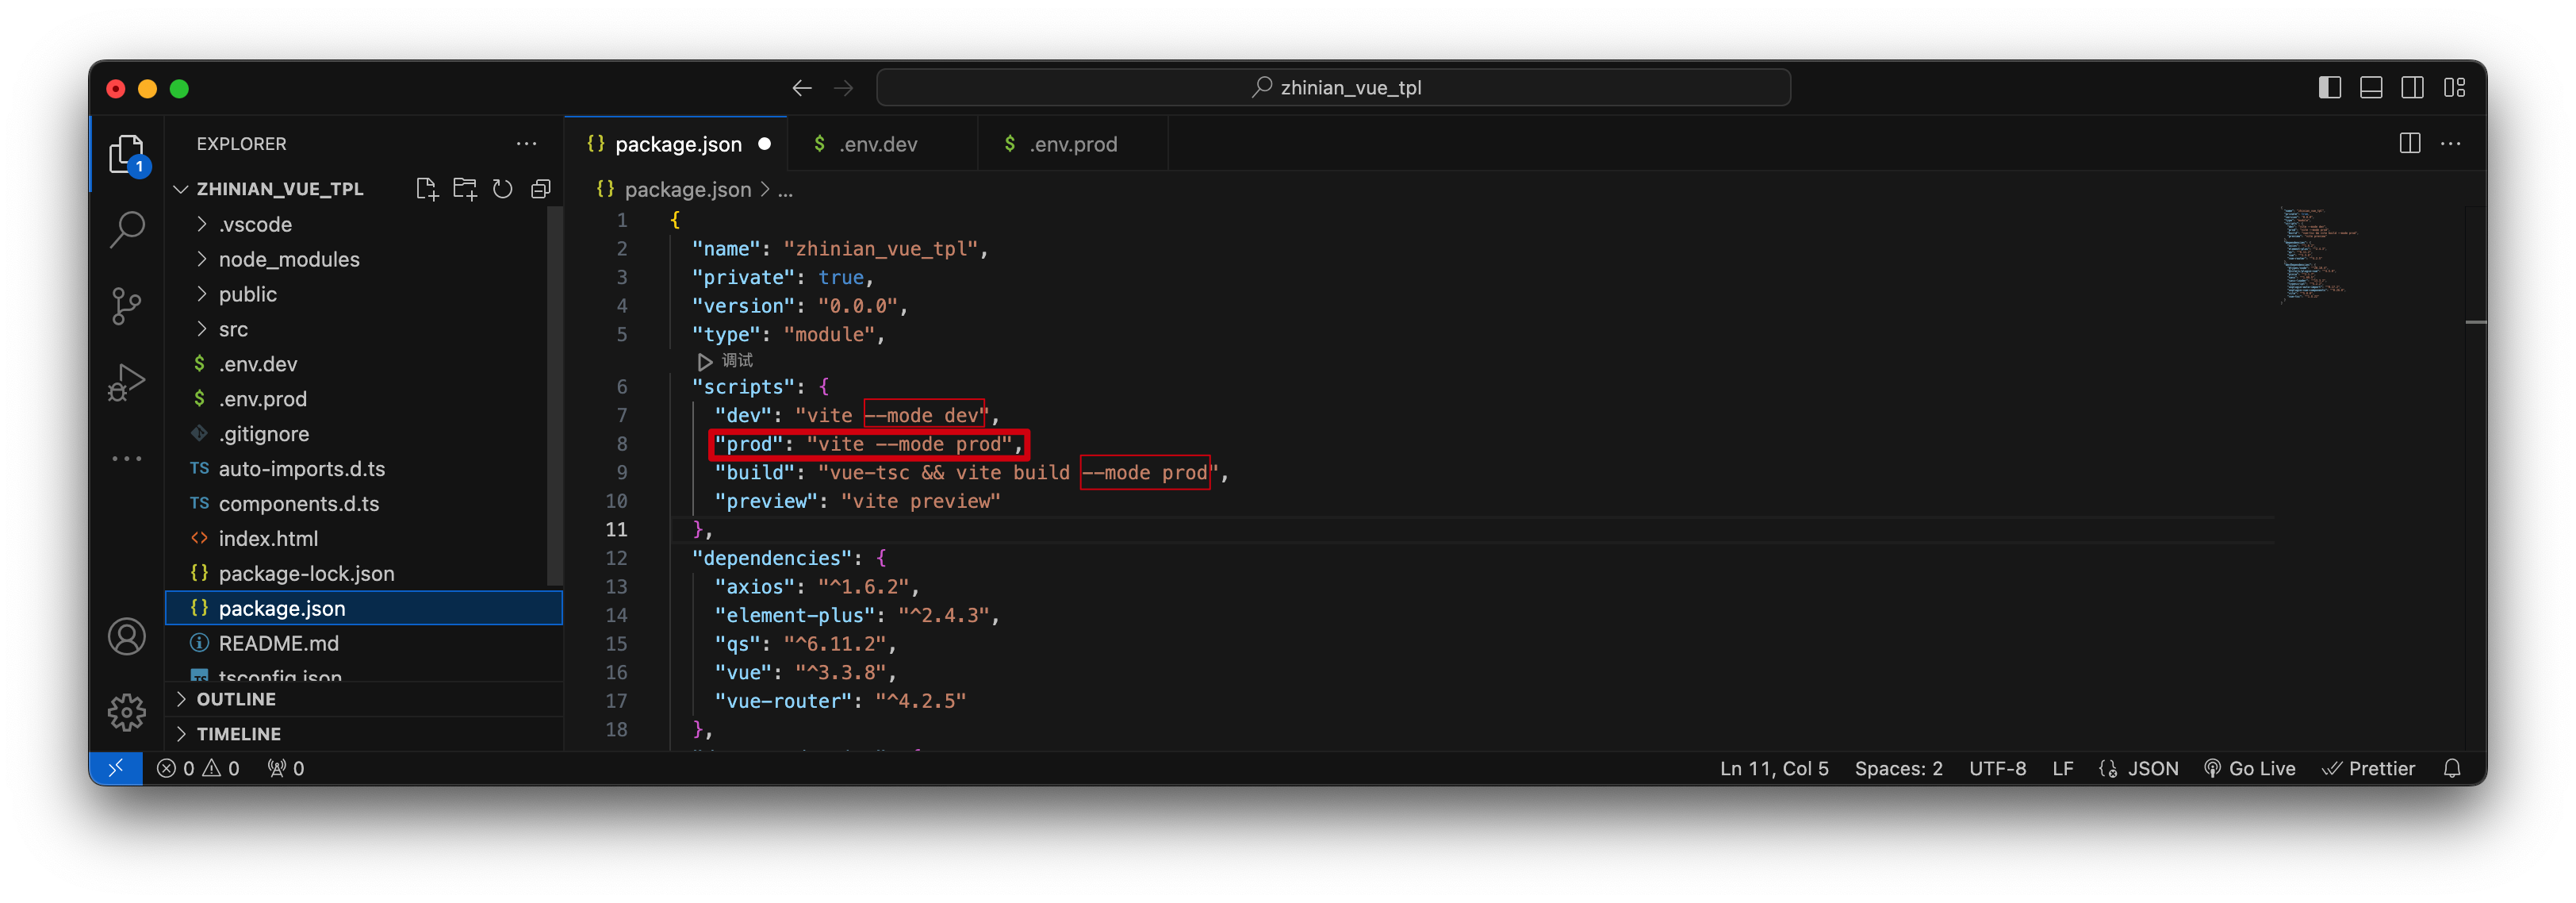Screen dimensions: 2576x903
Task: Click the "preview" script line
Action: click(x=857, y=501)
